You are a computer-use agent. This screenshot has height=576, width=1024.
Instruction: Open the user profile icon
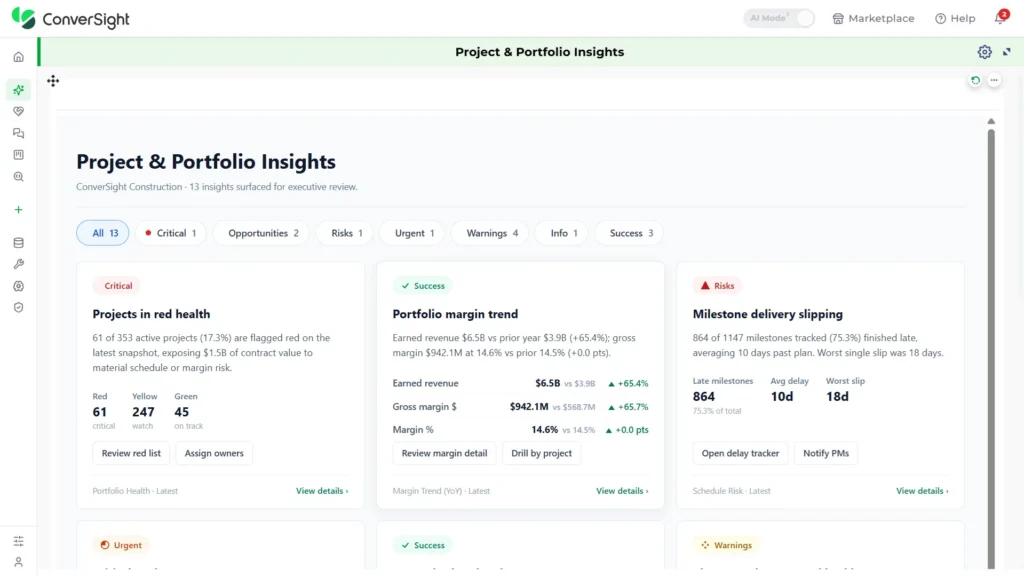[x=18, y=562]
